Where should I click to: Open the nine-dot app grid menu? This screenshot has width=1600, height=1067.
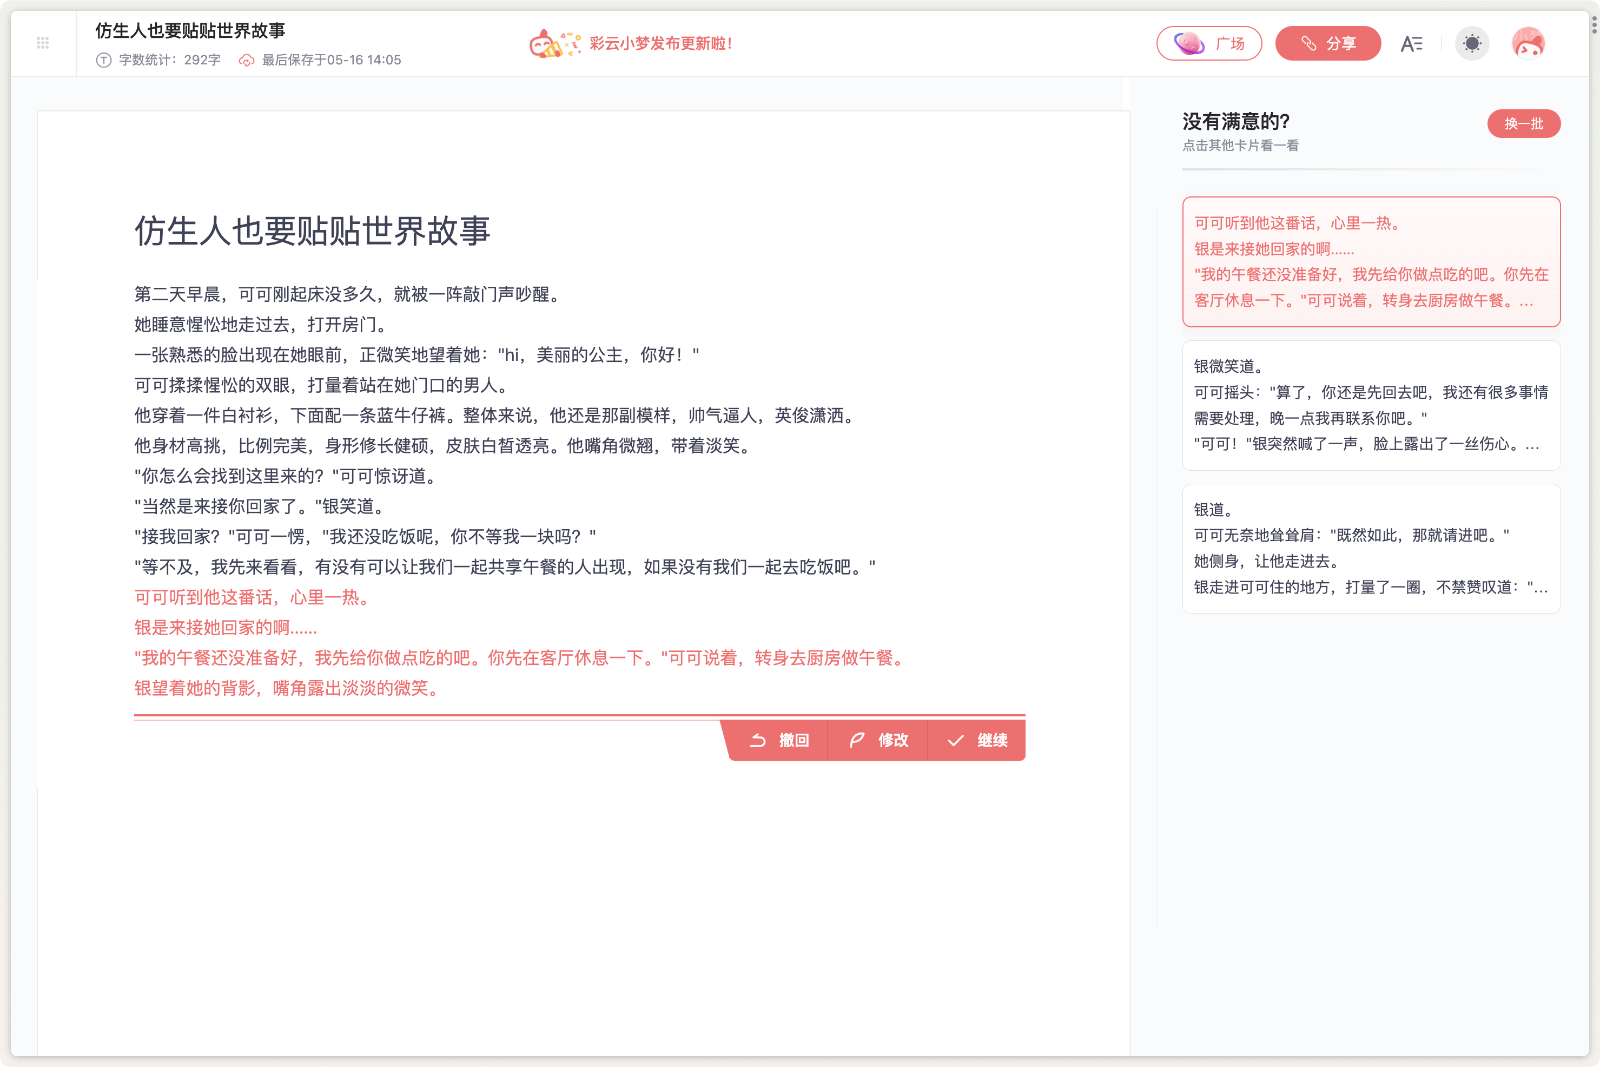[42, 41]
